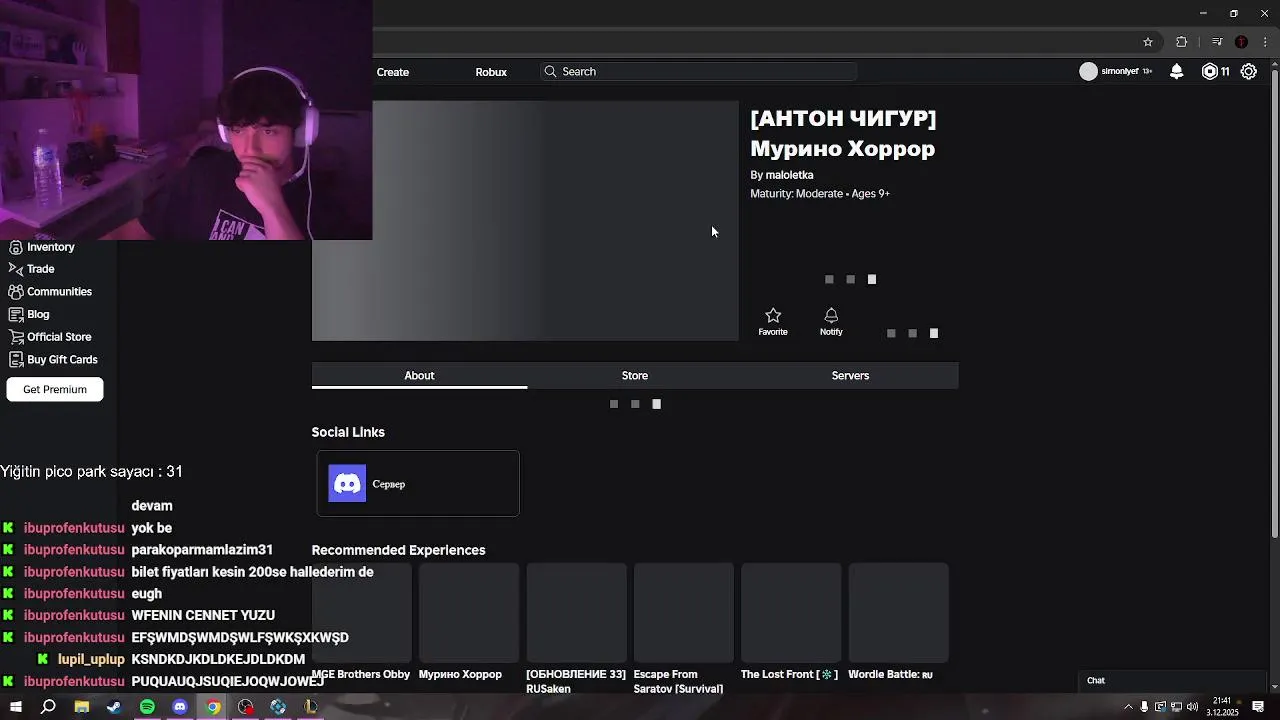Viewport: 1280px width, 720px height.
Task: Click the page vertical scrollbar thumb
Action: coord(1274,306)
